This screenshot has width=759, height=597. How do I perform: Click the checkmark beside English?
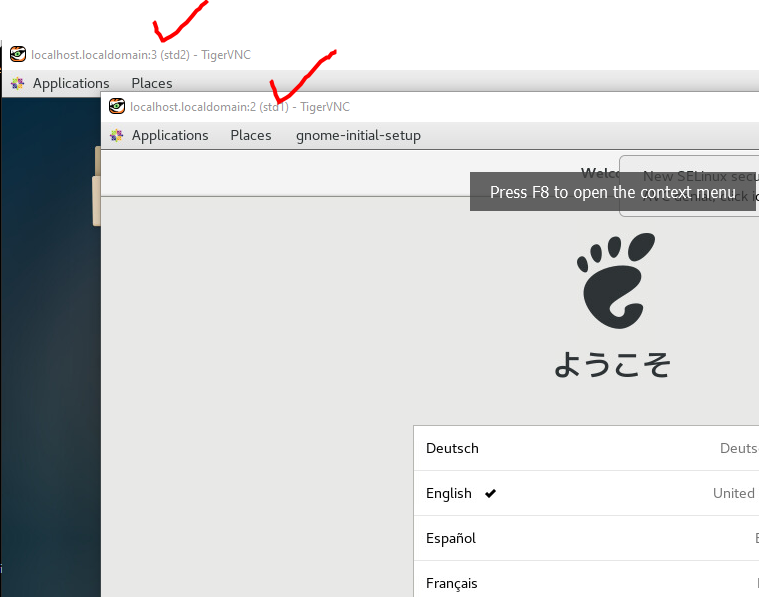coord(490,493)
